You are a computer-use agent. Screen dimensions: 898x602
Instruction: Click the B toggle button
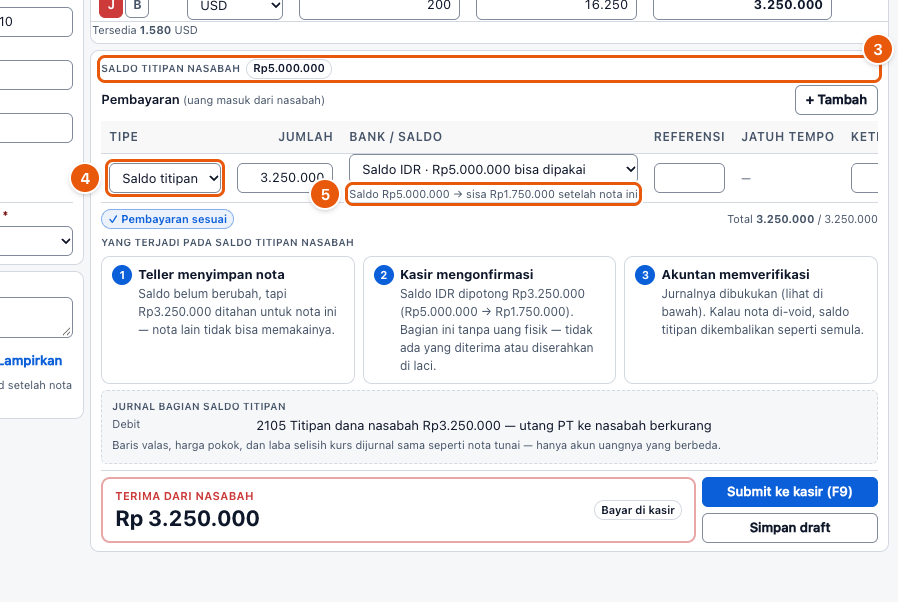(x=137, y=7)
